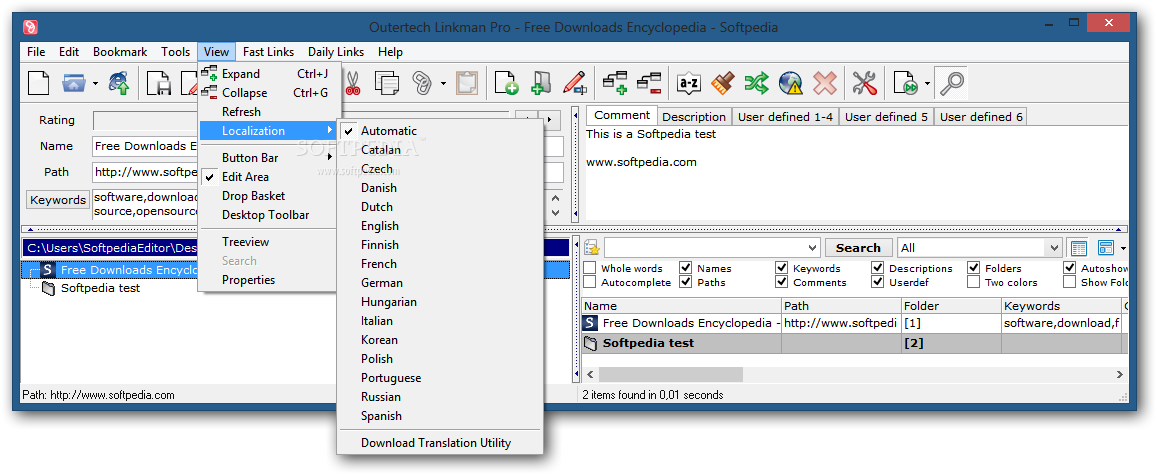This screenshot has width=1157, height=475.
Task: Open the dropdown arrow next to open folder icon
Action: click(x=95, y=83)
